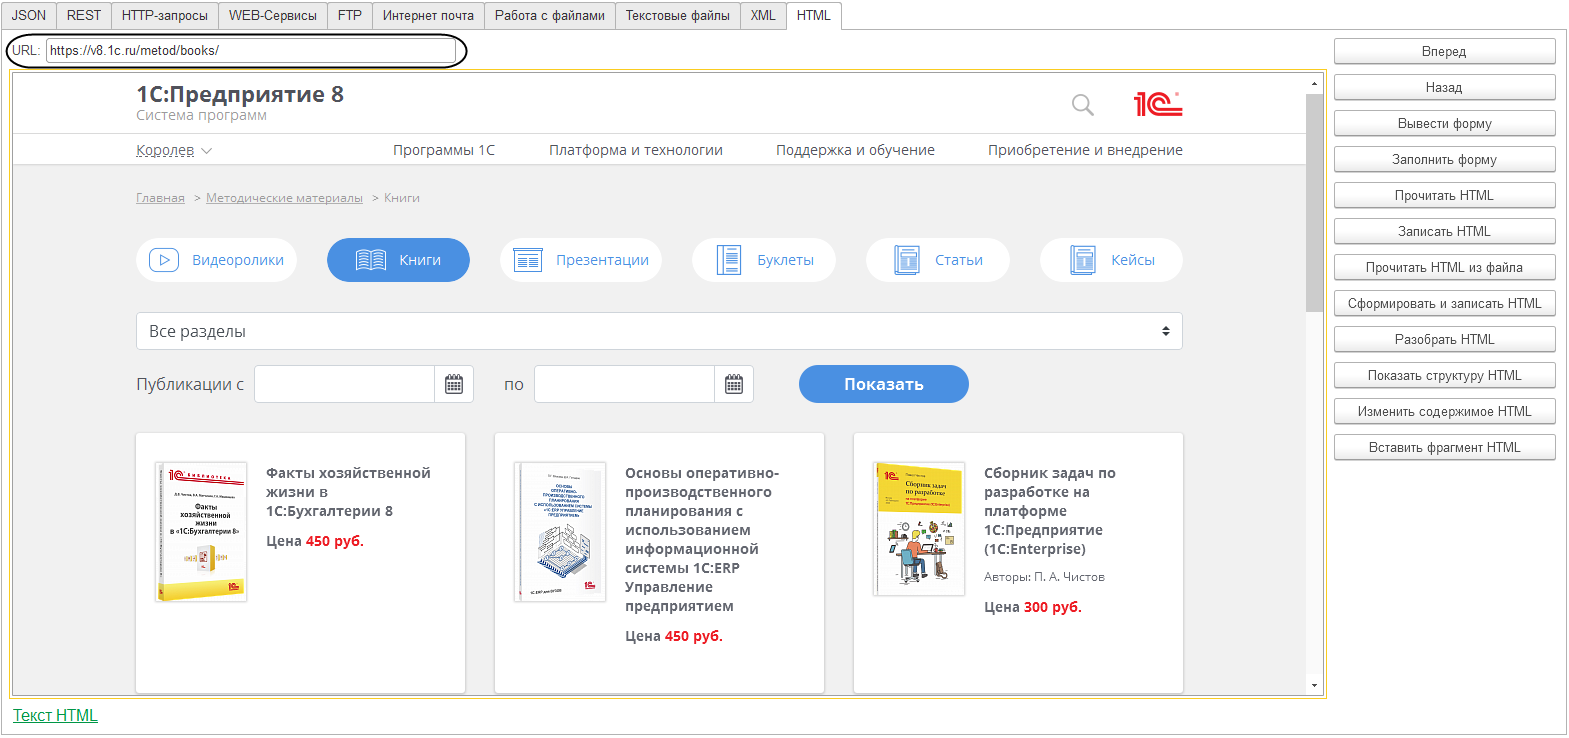Click Прочитать HTML из файла button
The image size is (1569, 738).
pyautogui.click(x=1444, y=267)
